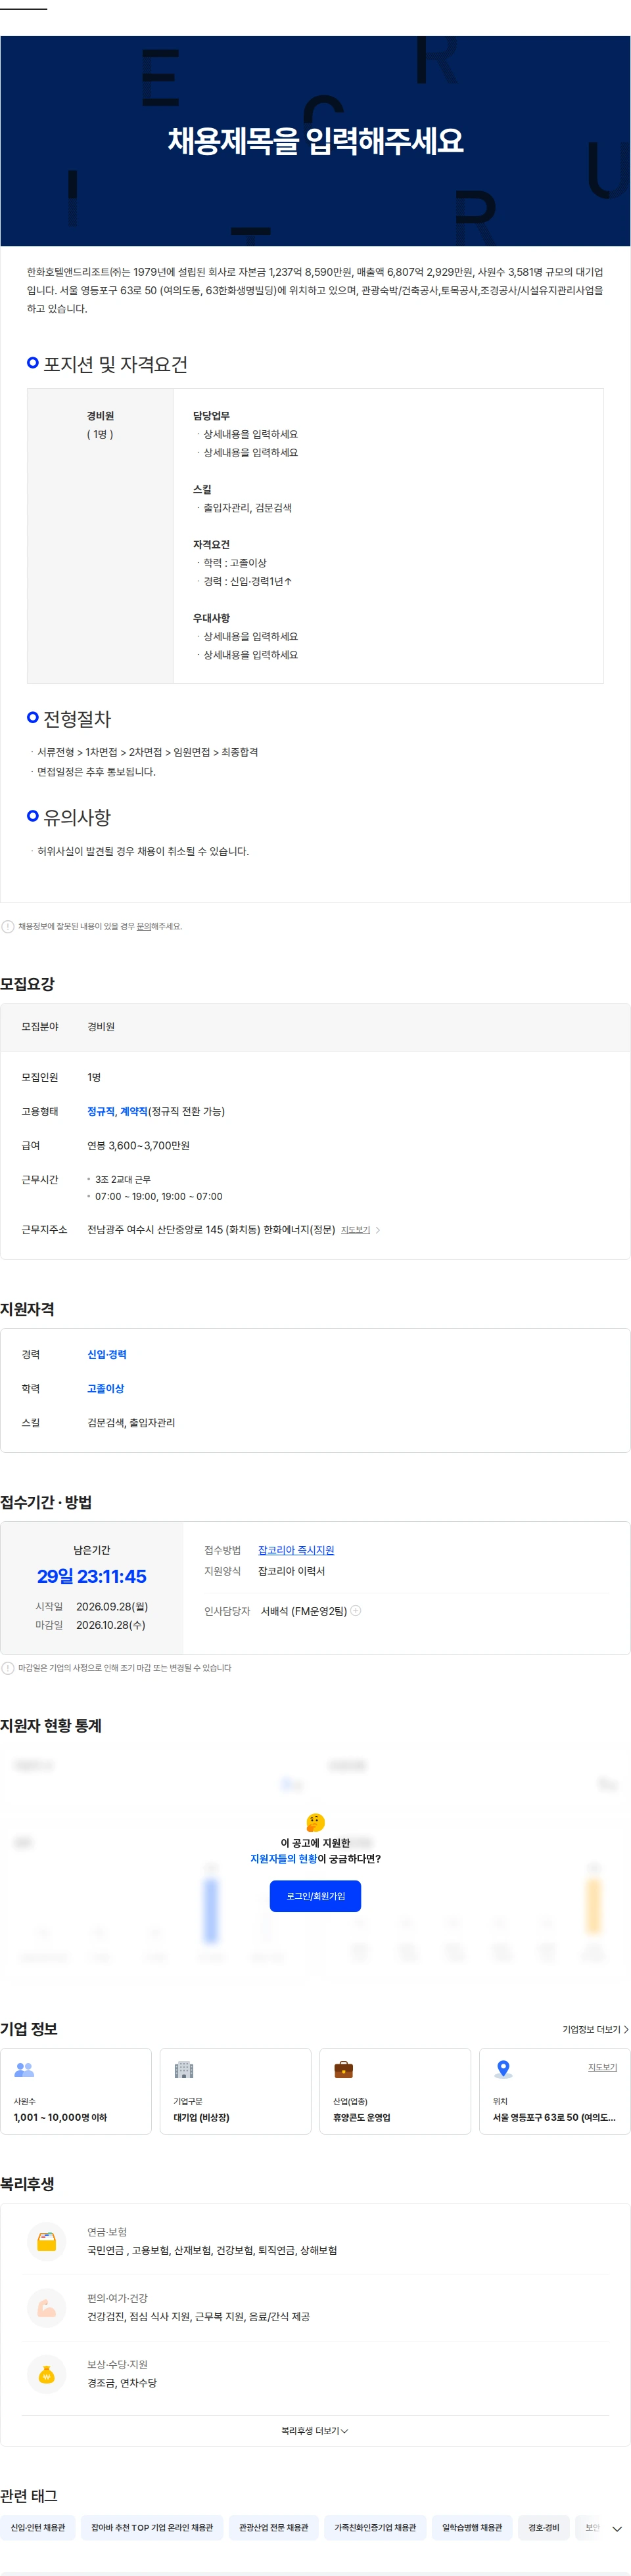Screen dimensions: 631x2576
Task: Click the 대기업 (비상장) company type card
Action: click(x=235, y=2091)
